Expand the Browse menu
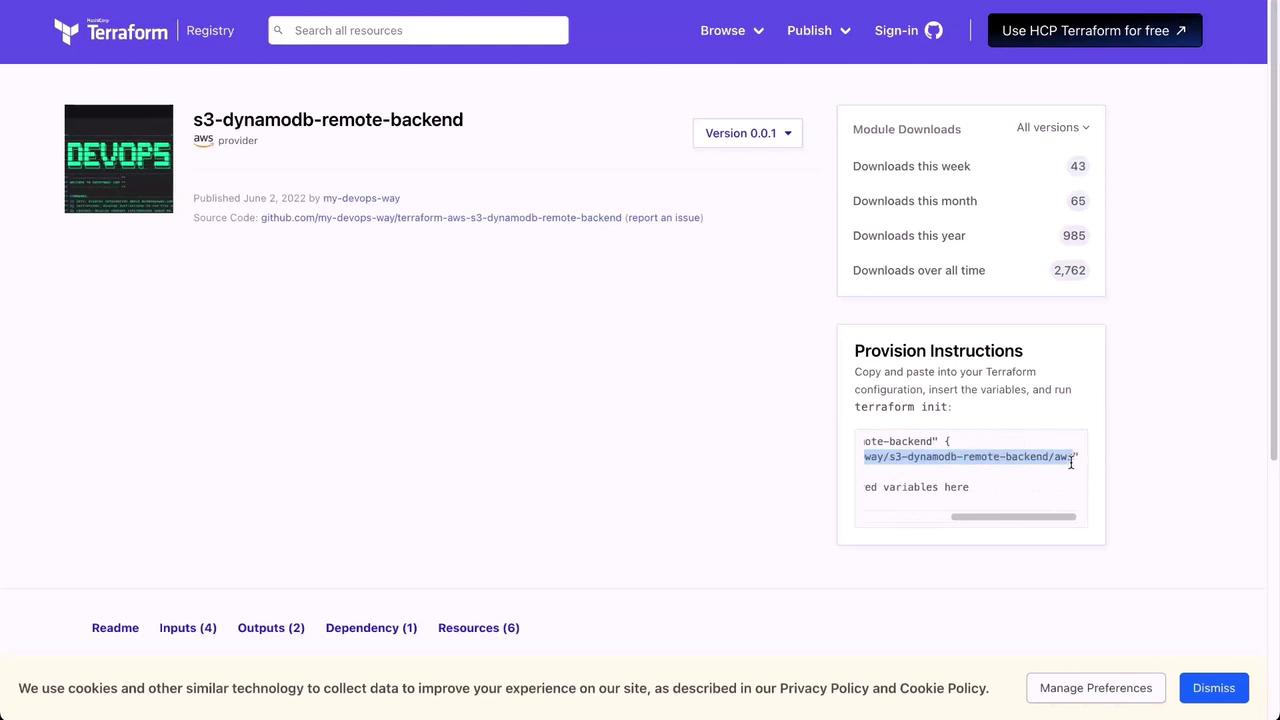Screen dimensions: 1280x720 coord(732,30)
